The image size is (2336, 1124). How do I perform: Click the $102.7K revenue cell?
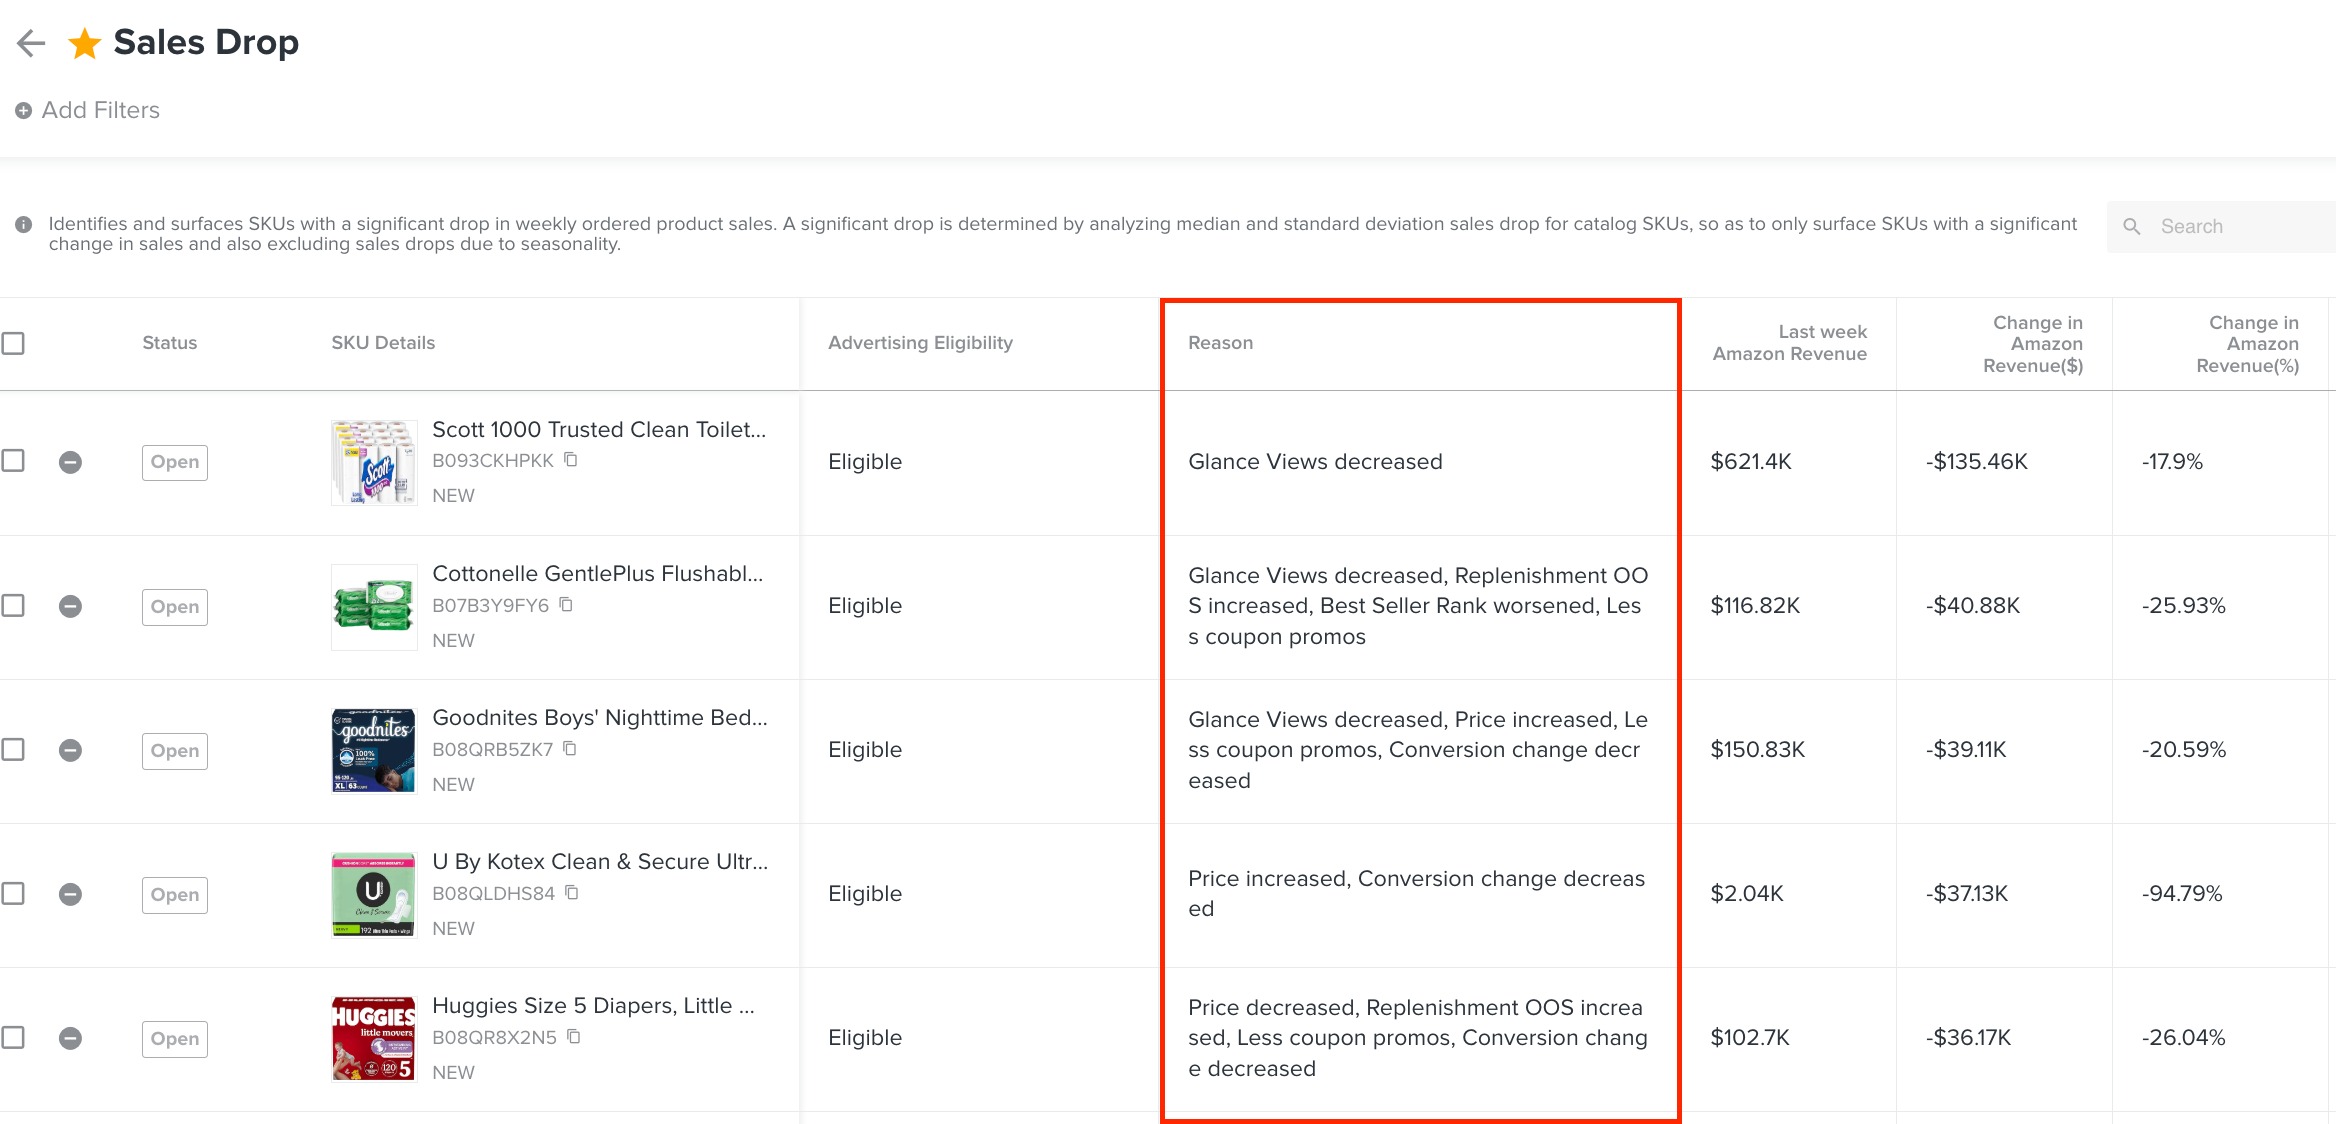1750,1038
